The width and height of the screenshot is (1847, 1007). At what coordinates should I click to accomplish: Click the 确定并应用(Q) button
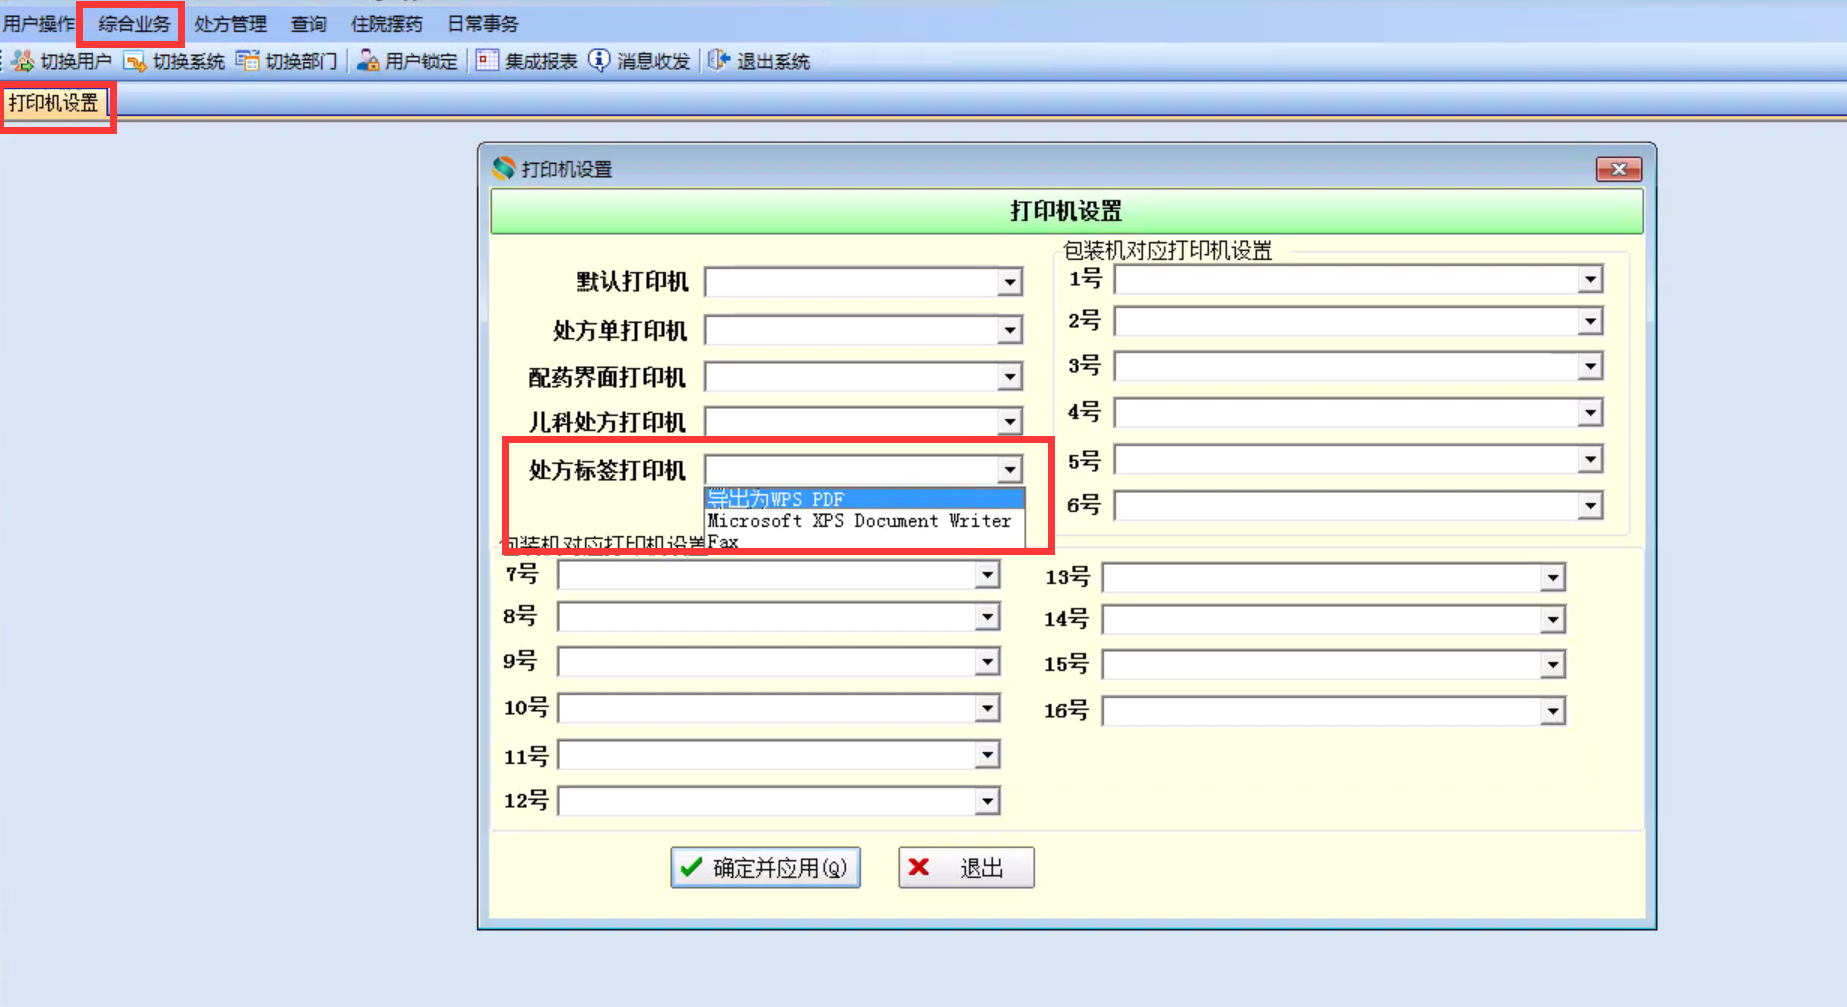tap(766, 868)
